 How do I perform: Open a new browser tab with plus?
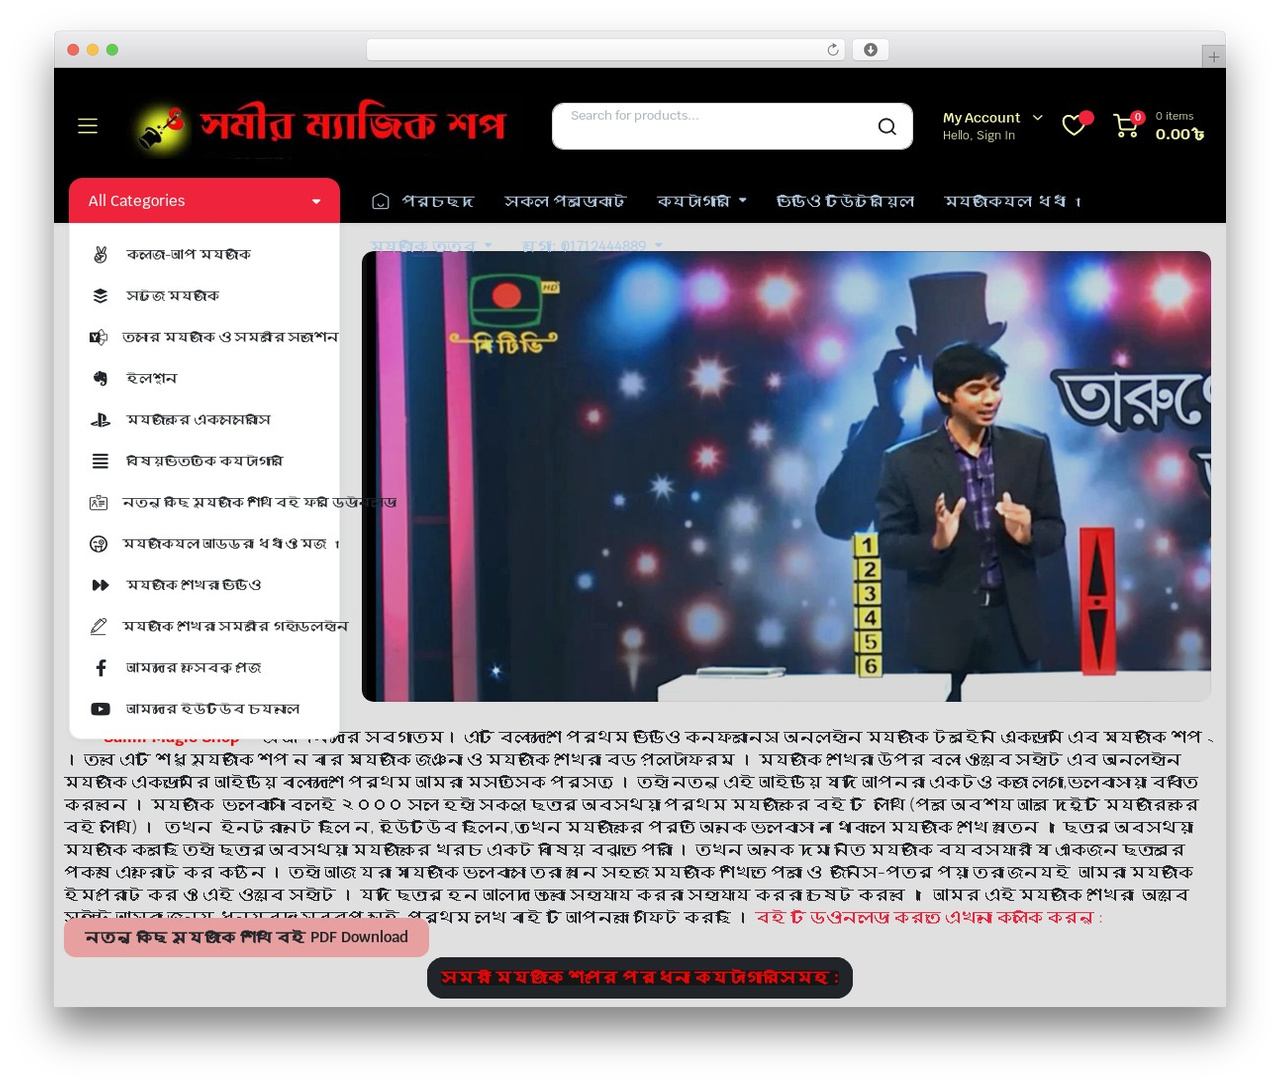(1213, 57)
